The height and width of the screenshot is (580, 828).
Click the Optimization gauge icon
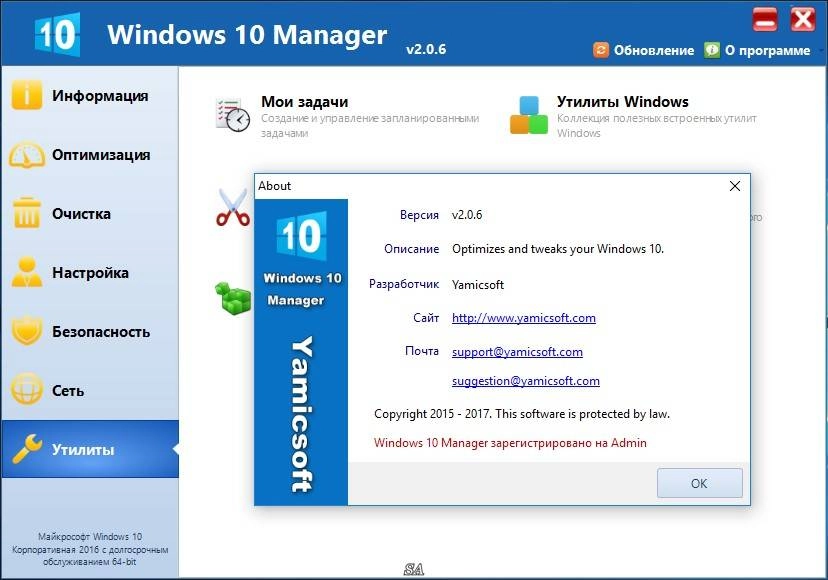[x=26, y=155]
